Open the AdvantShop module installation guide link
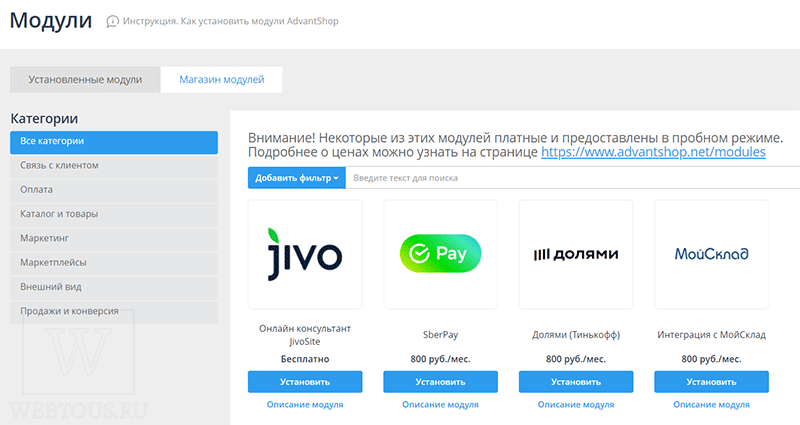Image resolution: width=800 pixels, height=425 pixels. tap(231, 21)
